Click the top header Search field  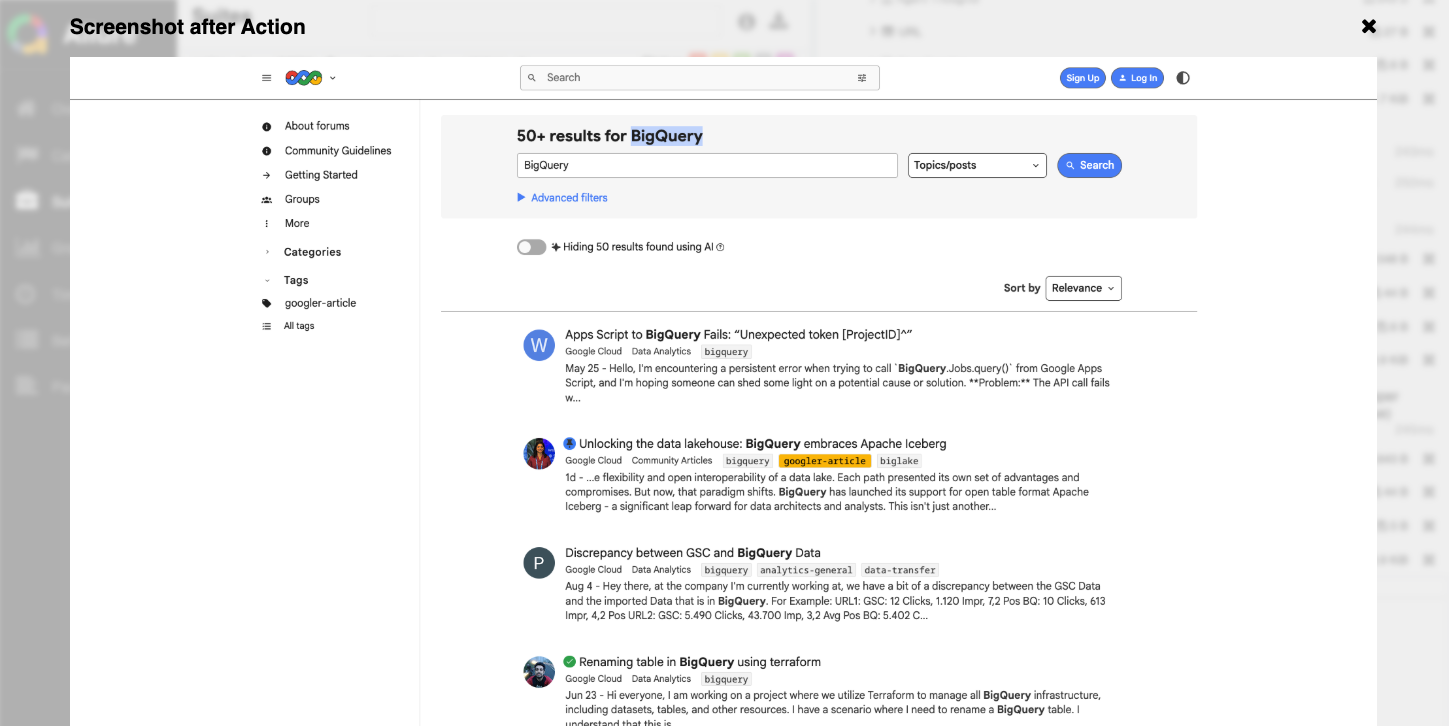tap(699, 78)
